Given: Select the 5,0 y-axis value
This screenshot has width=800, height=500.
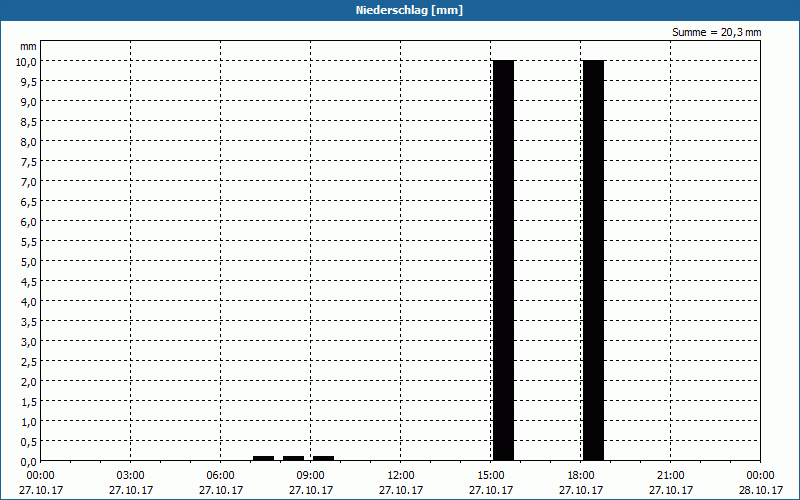Looking at the screenshot, I should click(29, 262).
